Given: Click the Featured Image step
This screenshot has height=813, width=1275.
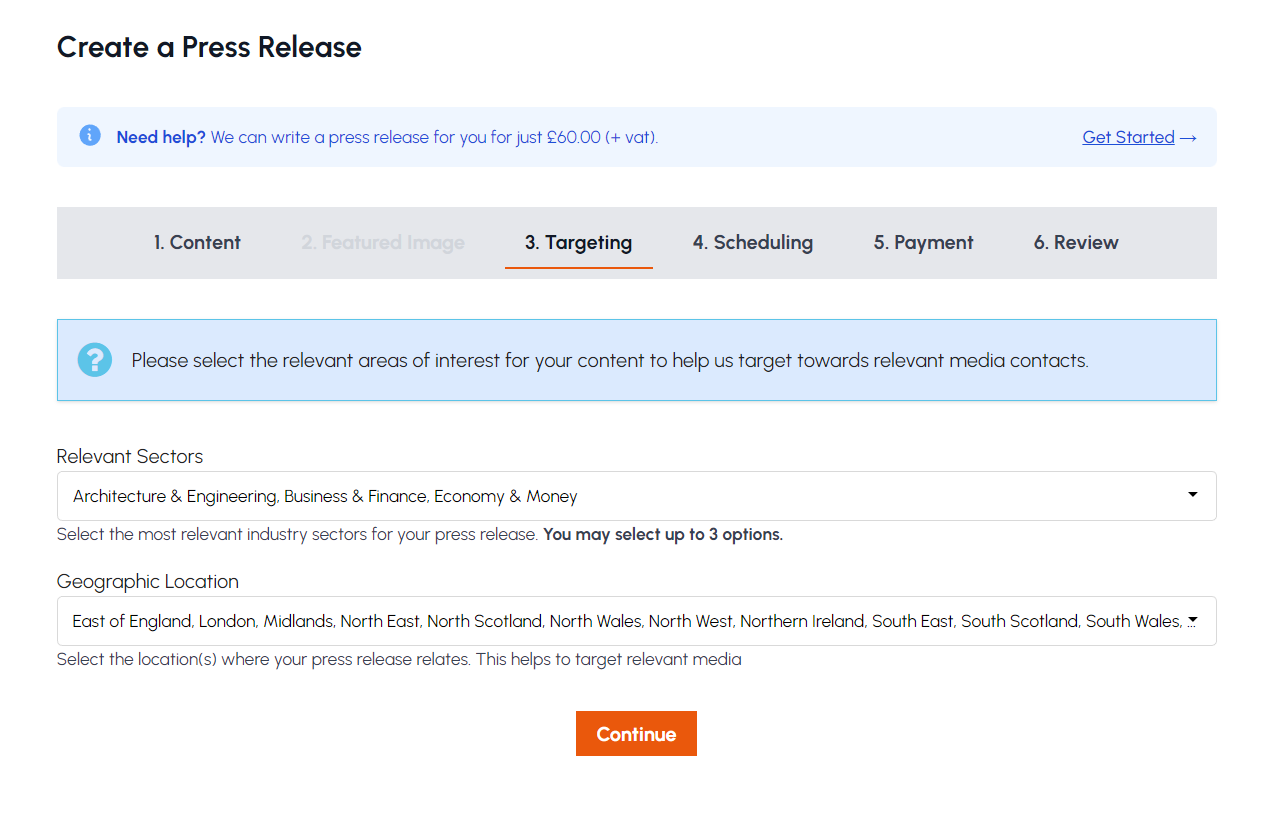Looking at the screenshot, I should 382,242.
